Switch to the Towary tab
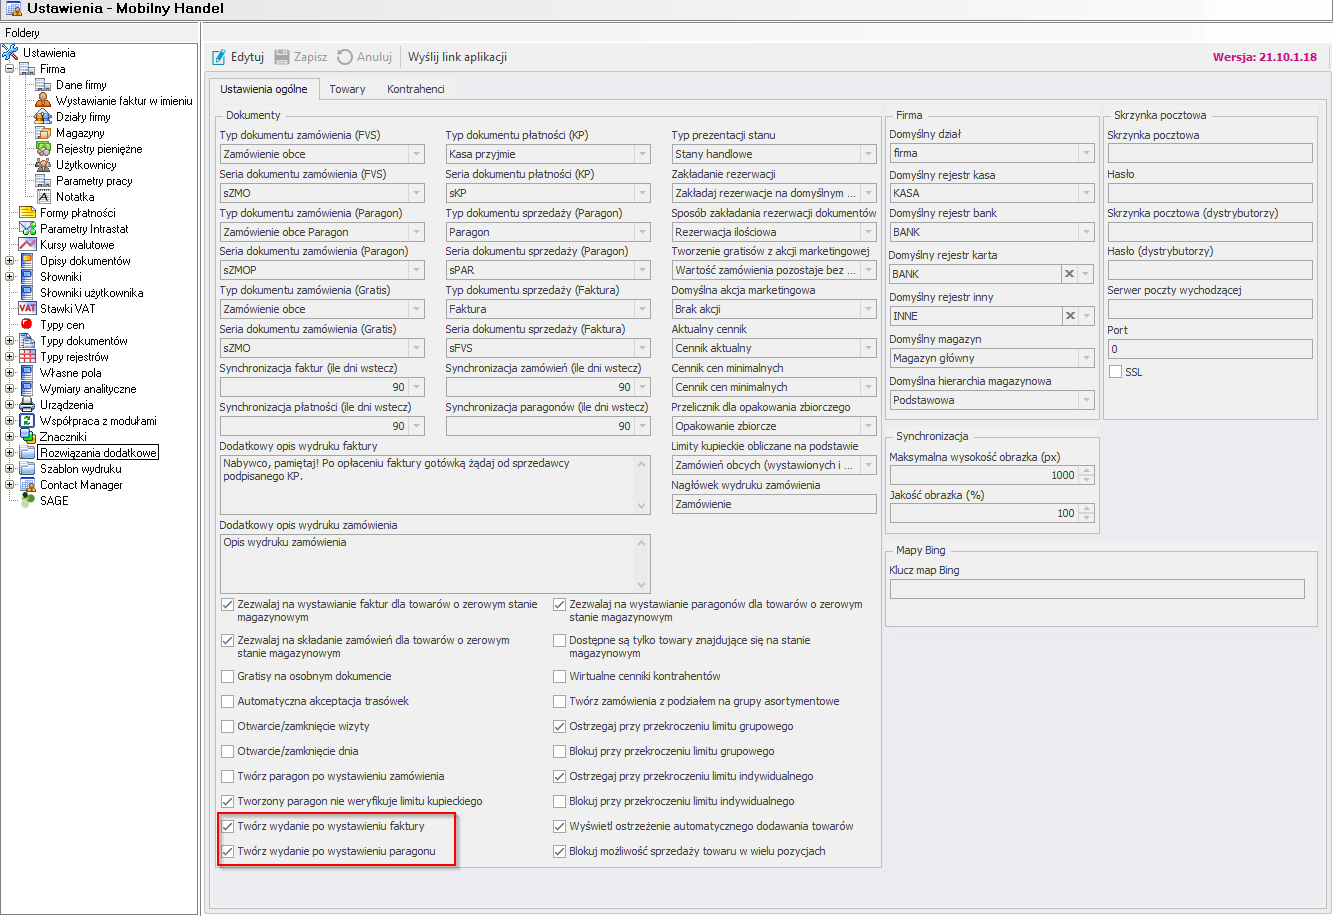The width and height of the screenshot is (1334, 916). click(347, 89)
